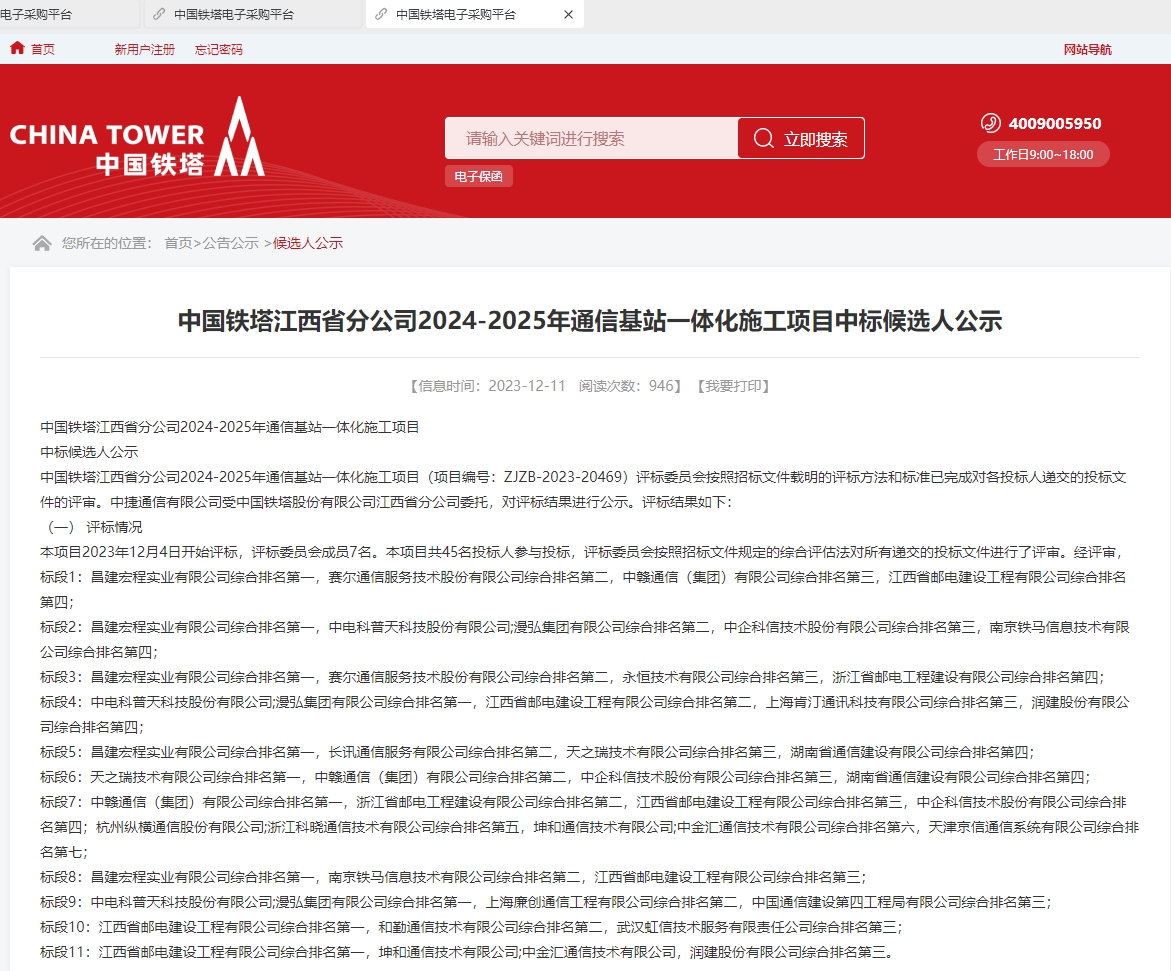Click the 标段9 paragraph line

point(546,902)
